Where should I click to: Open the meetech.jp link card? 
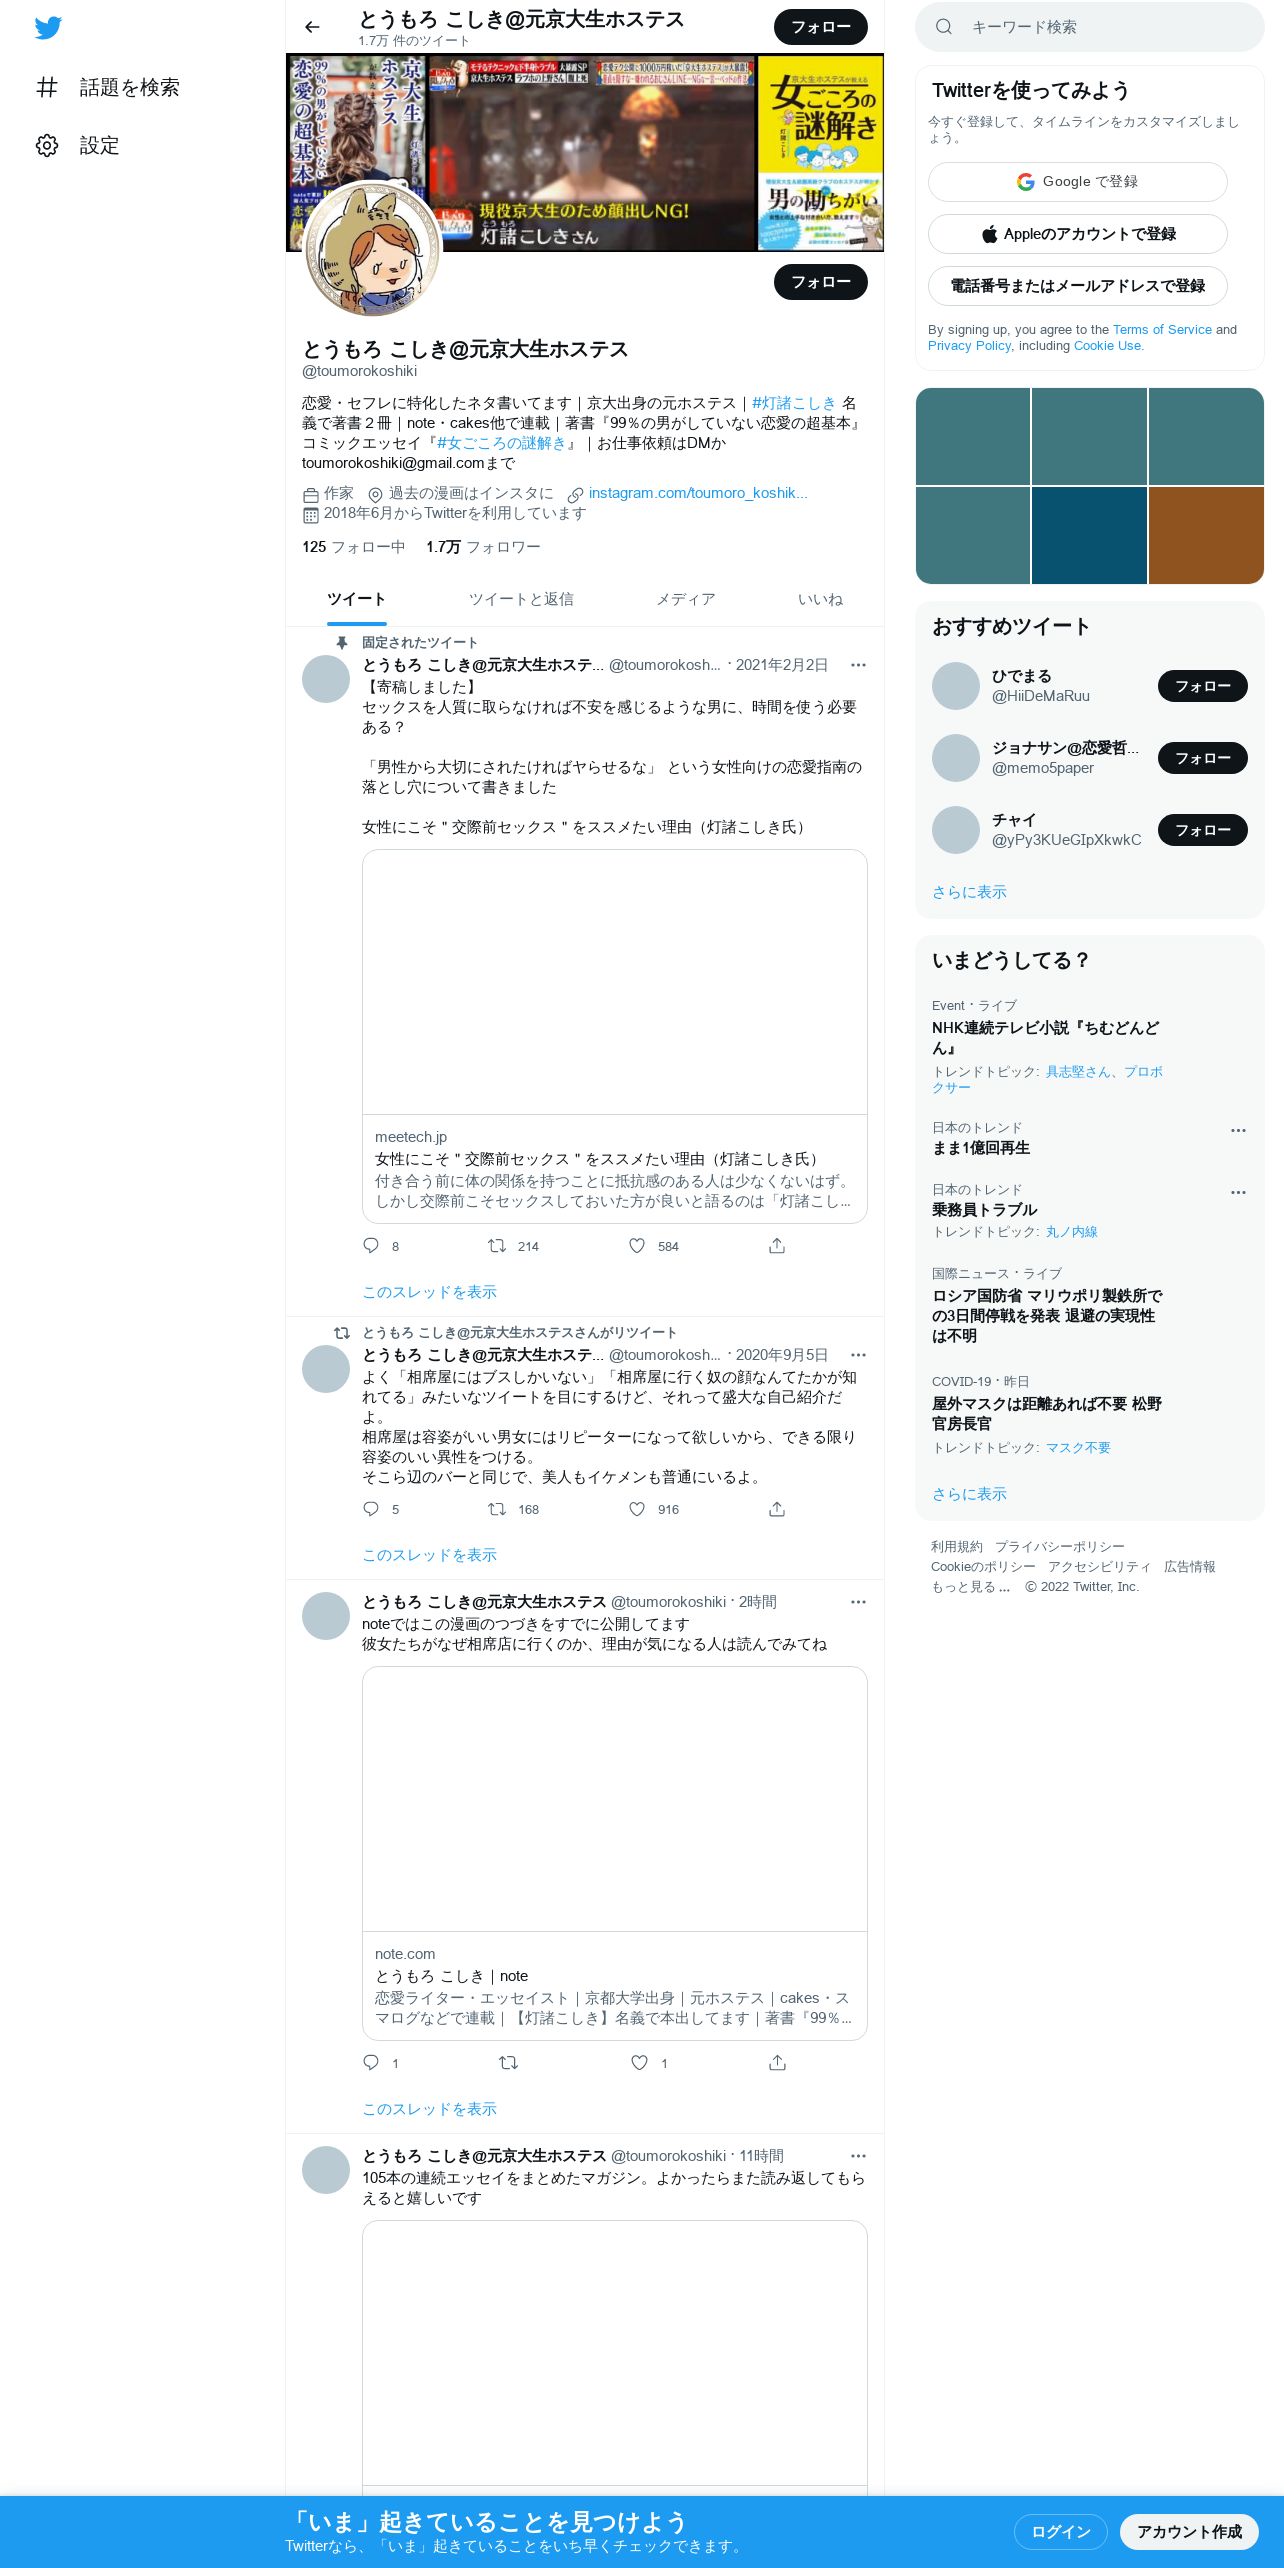[x=615, y=1036]
